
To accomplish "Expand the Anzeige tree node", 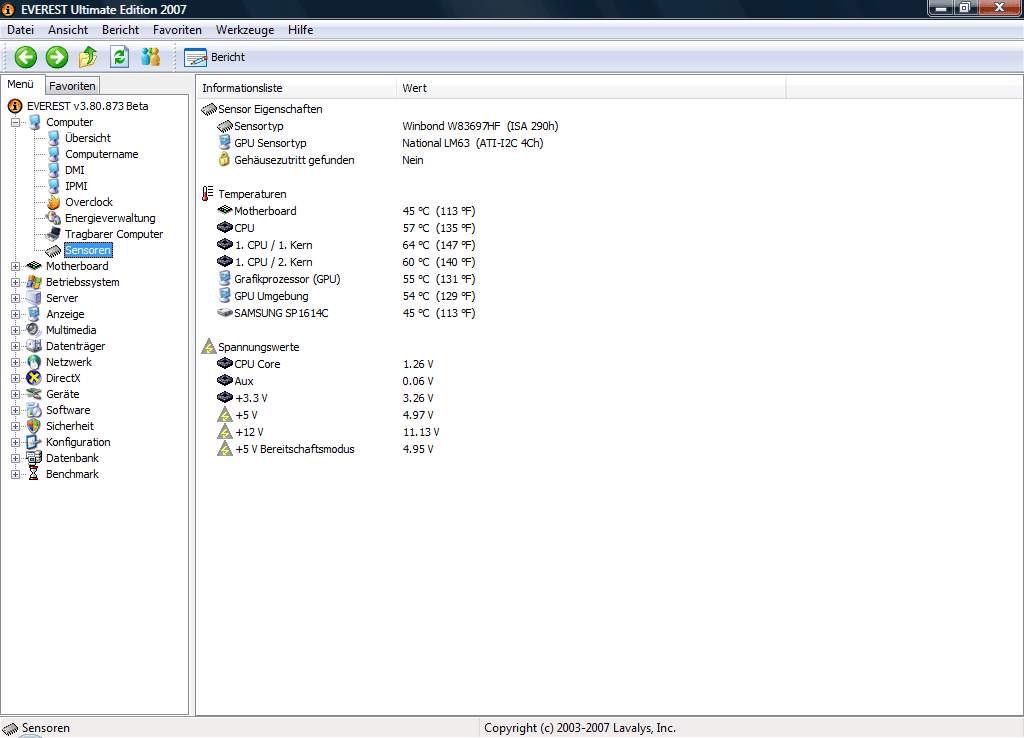I will pyautogui.click(x=15, y=314).
